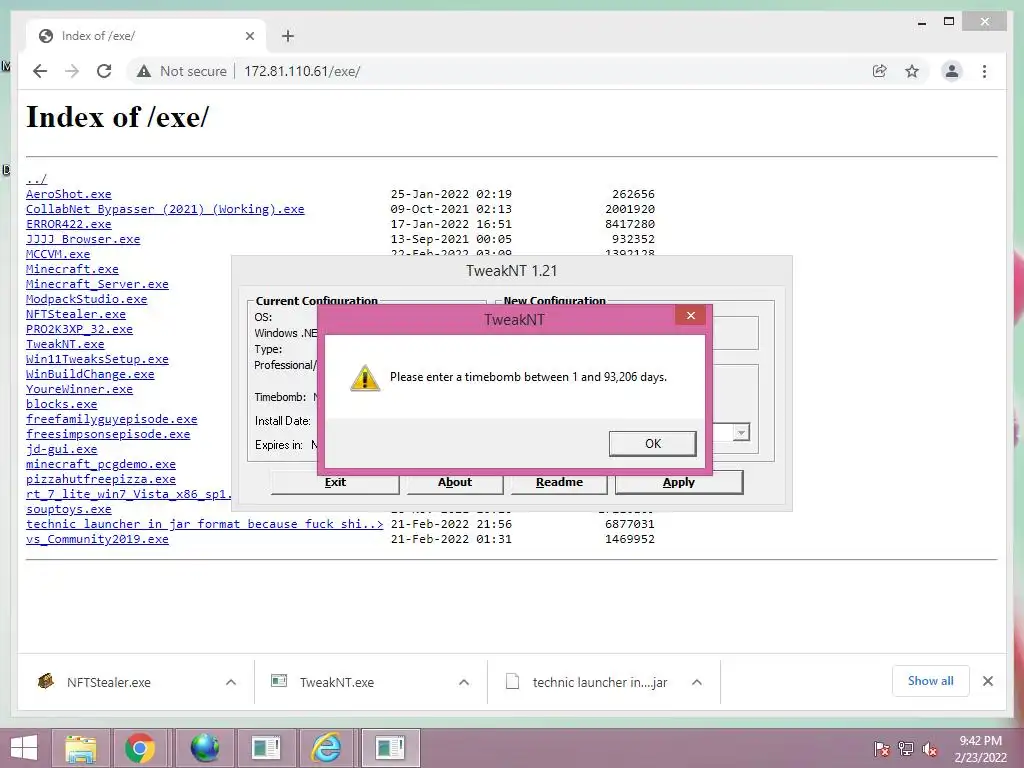This screenshot has width=1024, height=768.
Task: Open the technic launcher in jar format link
Action: pyautogui.click(x=204, y=524)
